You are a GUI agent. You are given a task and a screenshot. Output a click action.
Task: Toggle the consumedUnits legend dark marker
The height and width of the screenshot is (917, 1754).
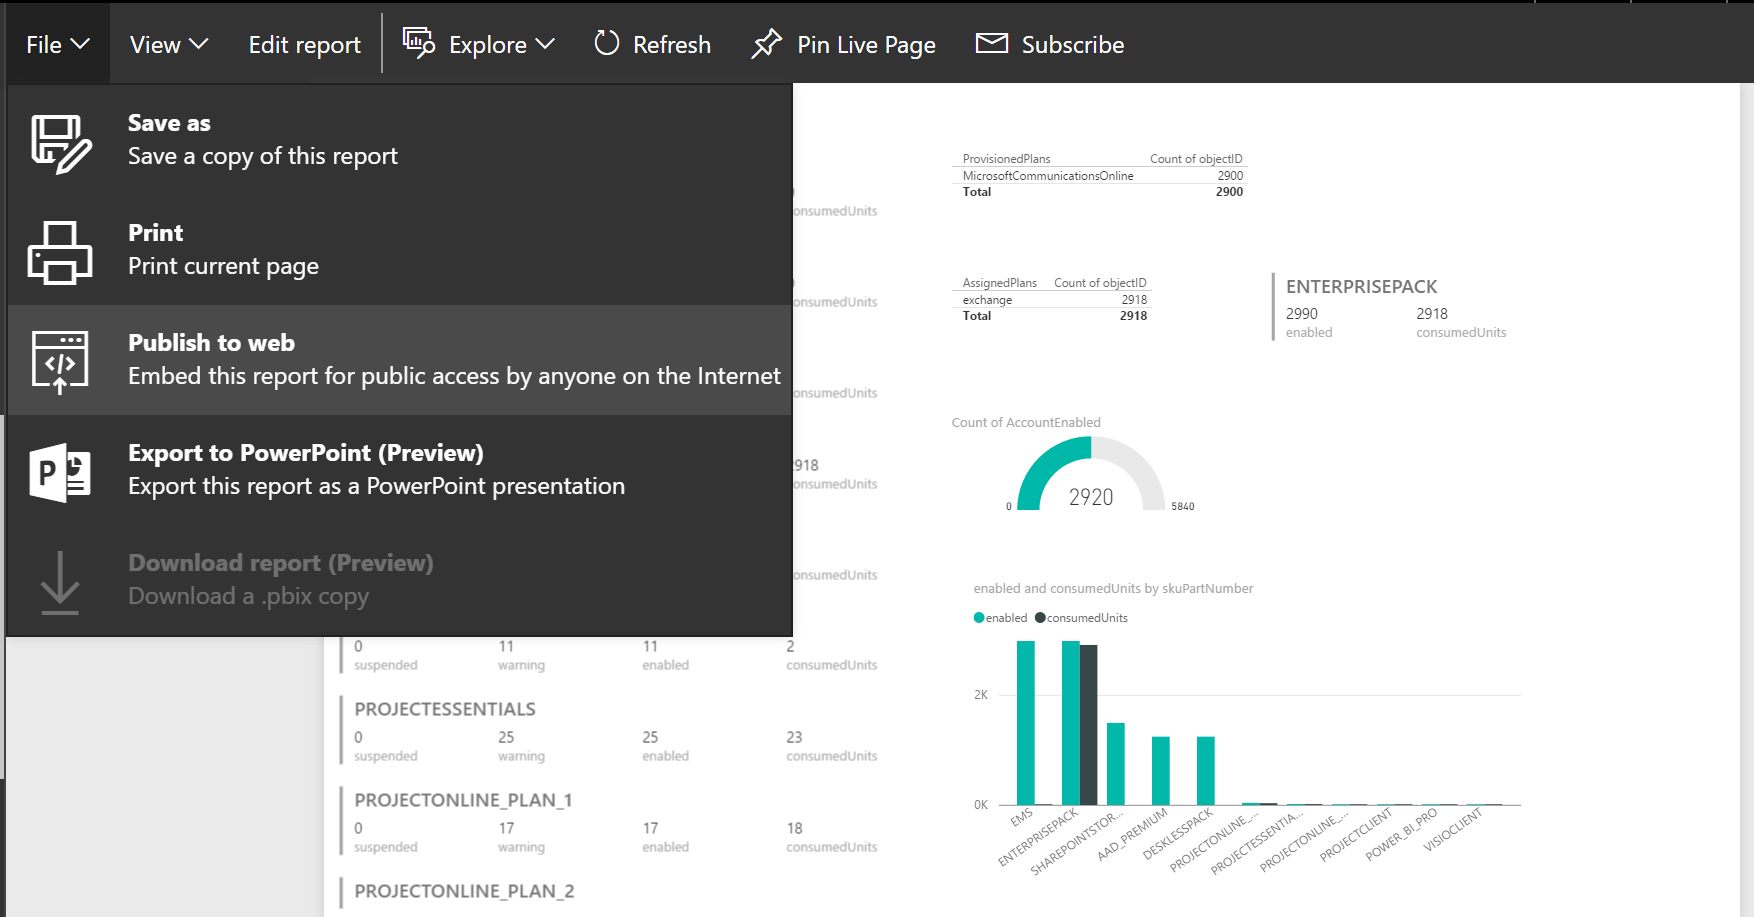(x=1040, y=618)
